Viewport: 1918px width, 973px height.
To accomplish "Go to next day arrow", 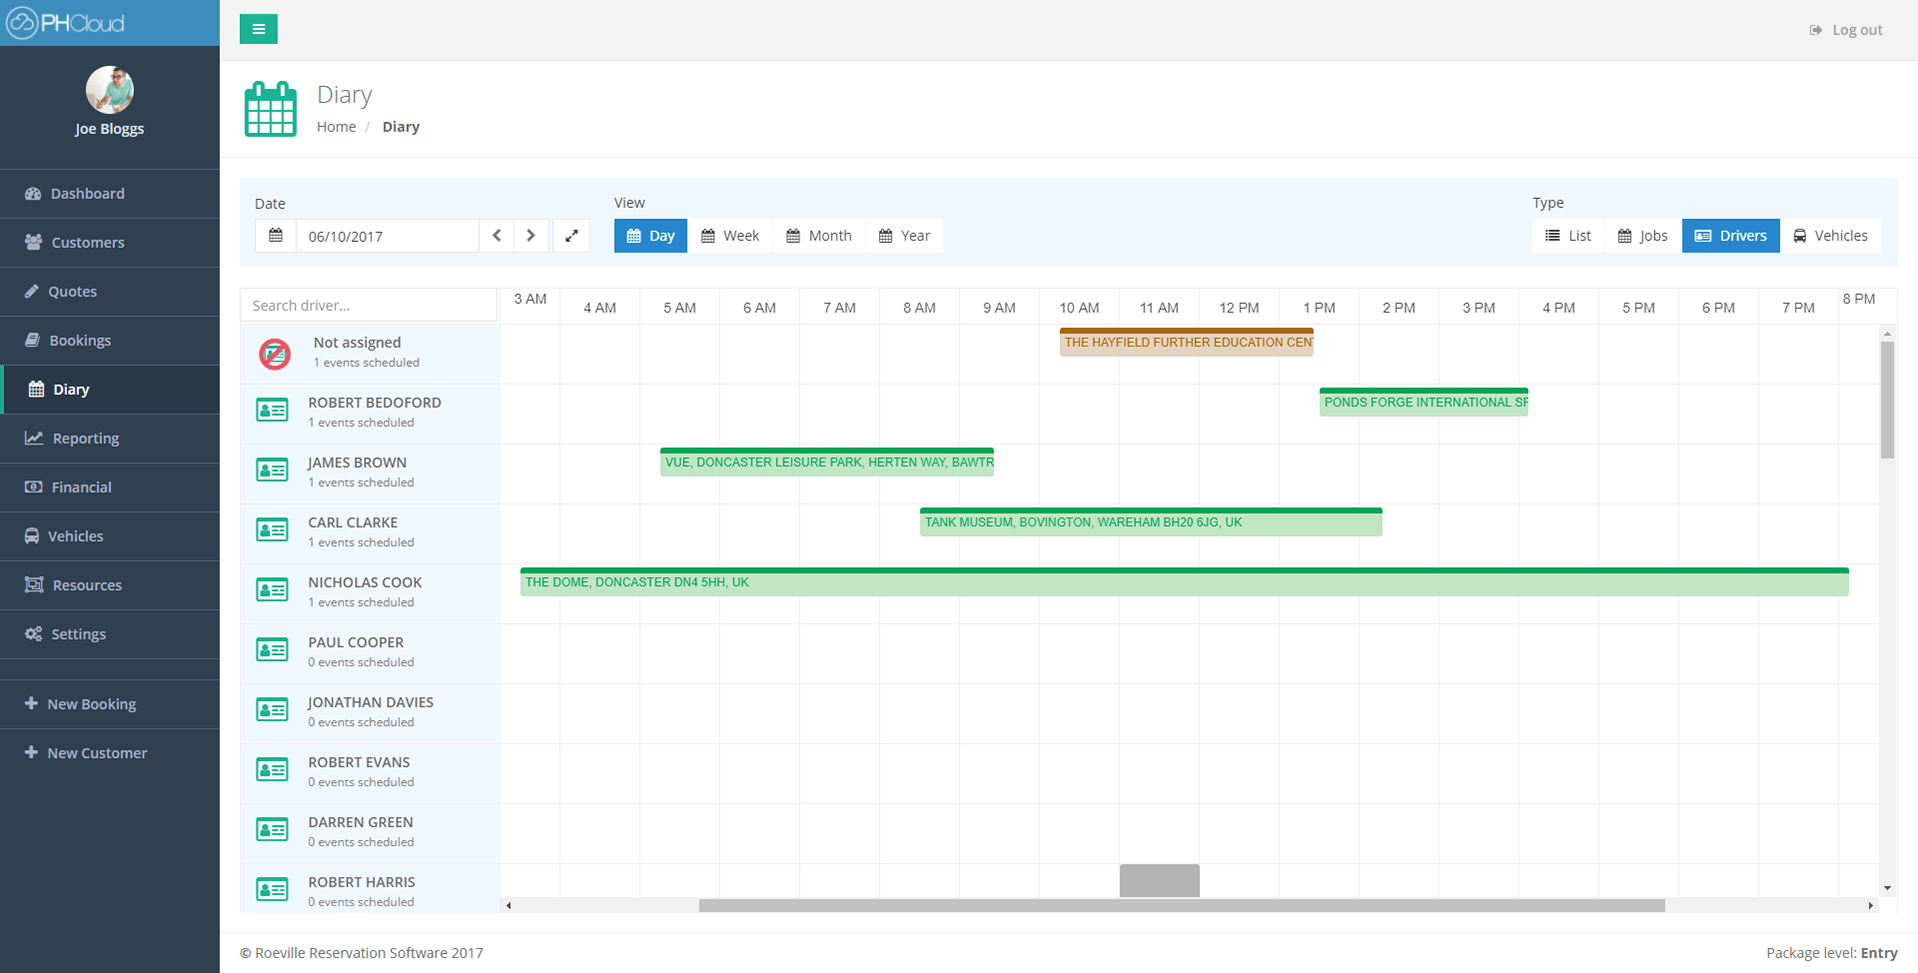I will [531, 236].
